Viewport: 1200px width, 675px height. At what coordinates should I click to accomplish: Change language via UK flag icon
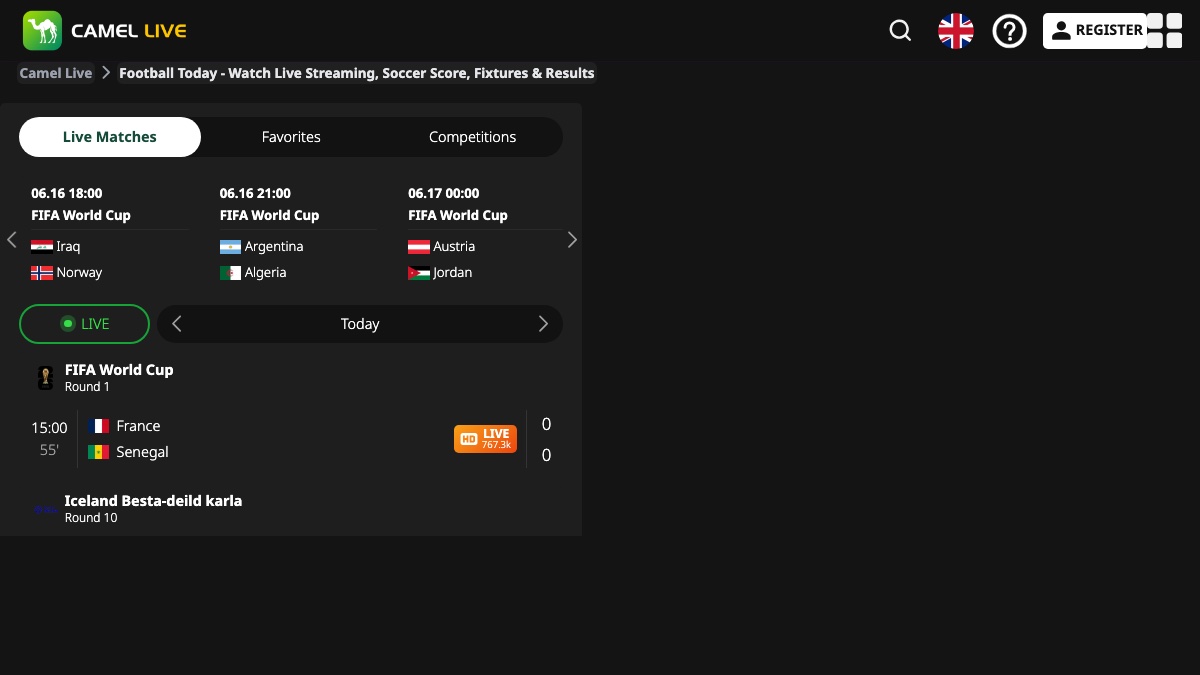click(x=956, y=31)
